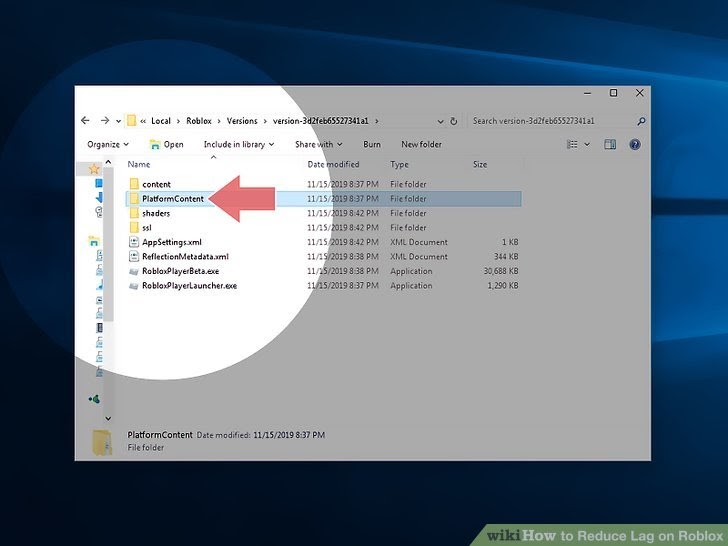Change the view layout icon
Screen dimensions: 728x546
(572, 144)
